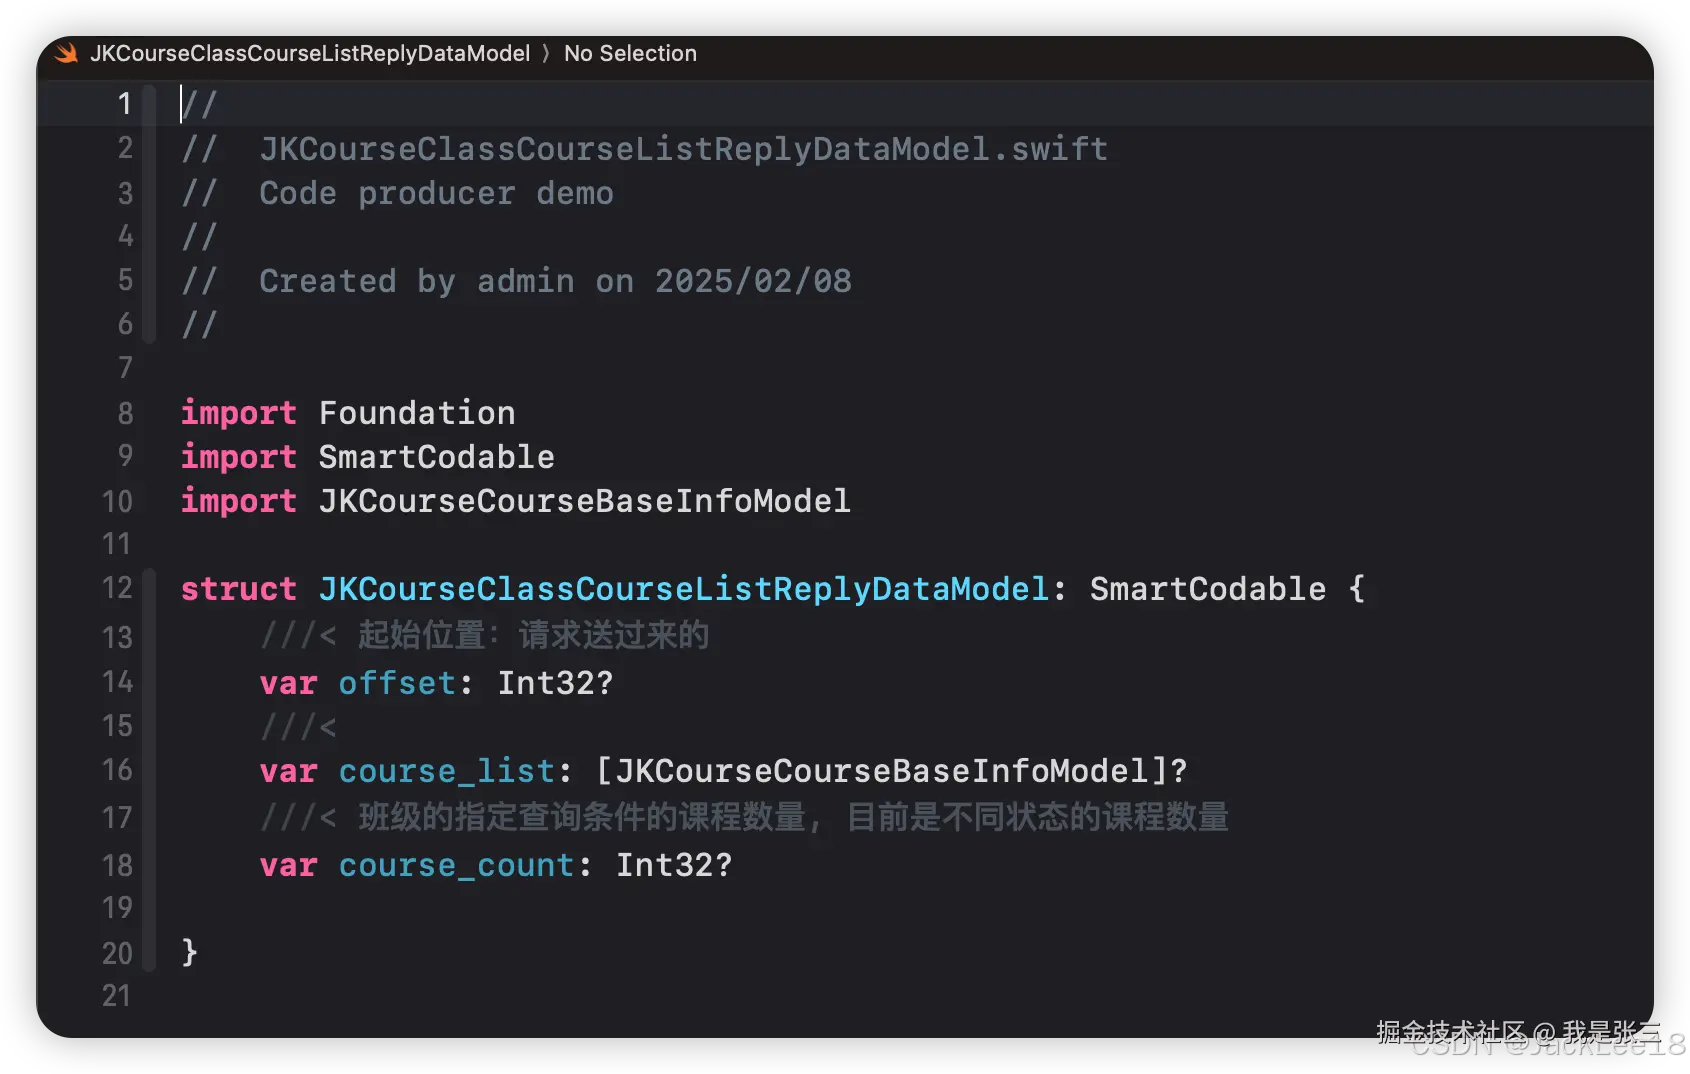Click the course_list property name

(446, 771)
